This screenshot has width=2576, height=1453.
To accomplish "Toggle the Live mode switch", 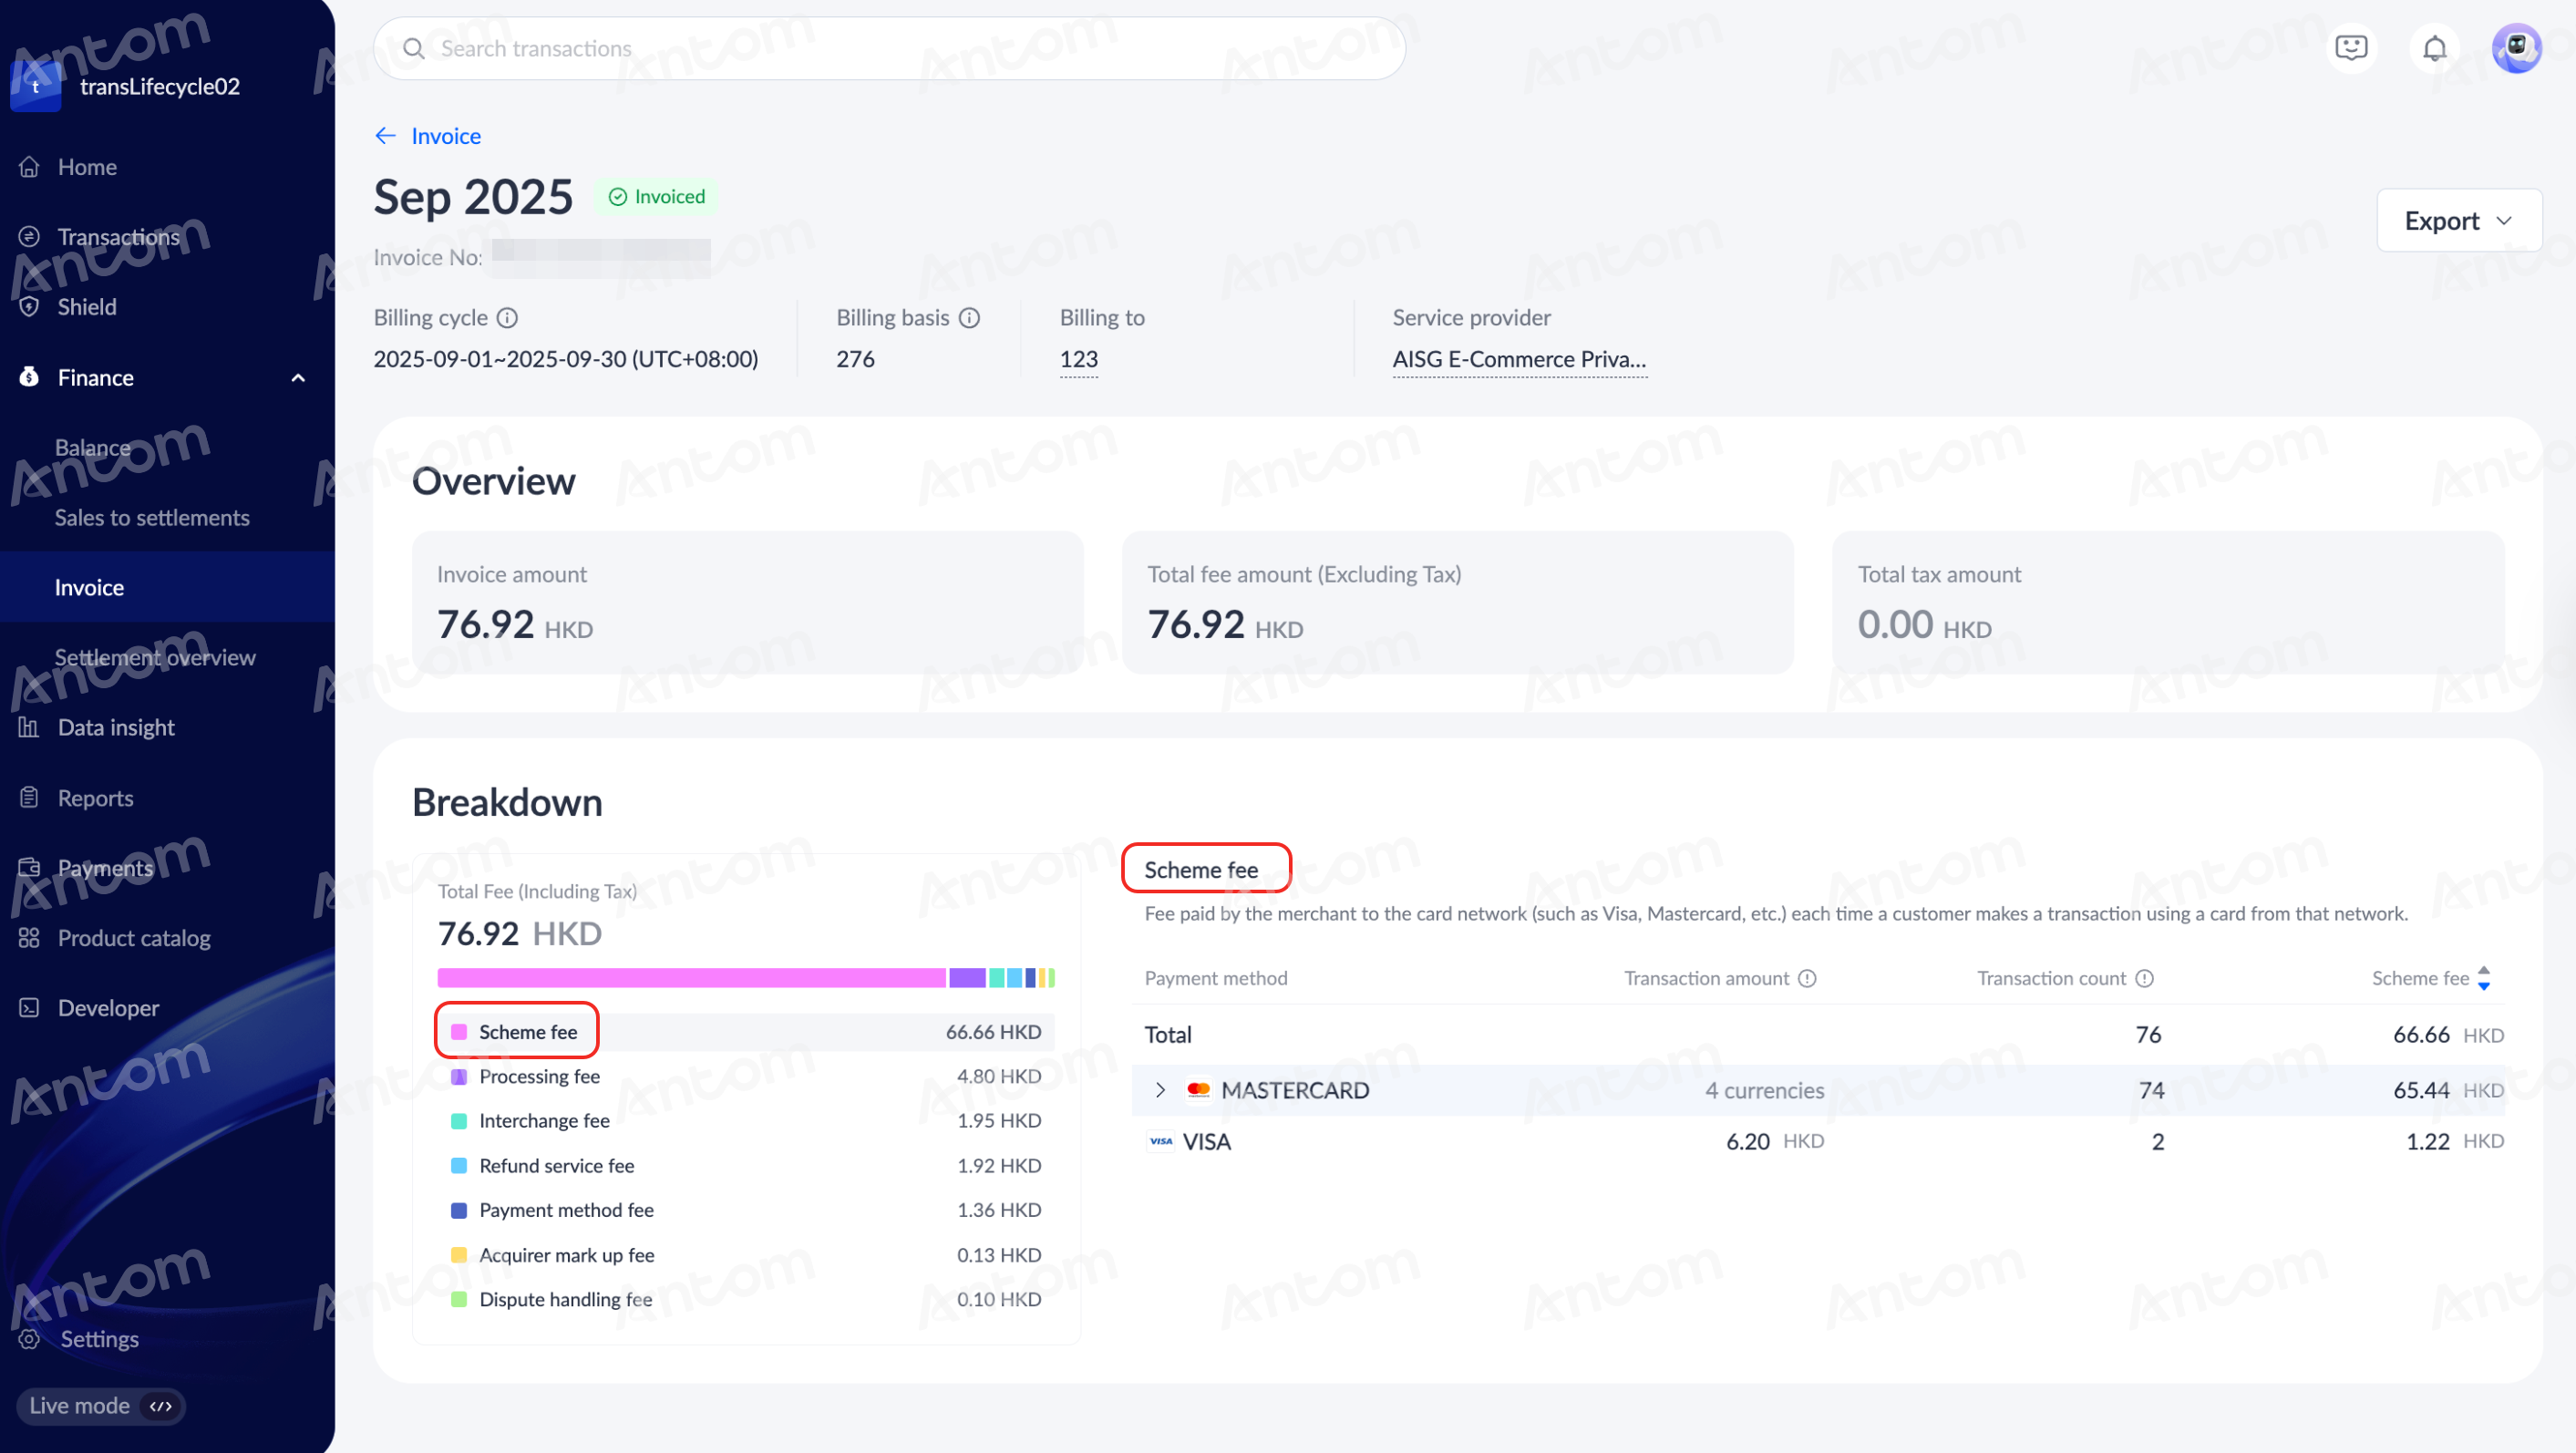I will [101, 1406].
